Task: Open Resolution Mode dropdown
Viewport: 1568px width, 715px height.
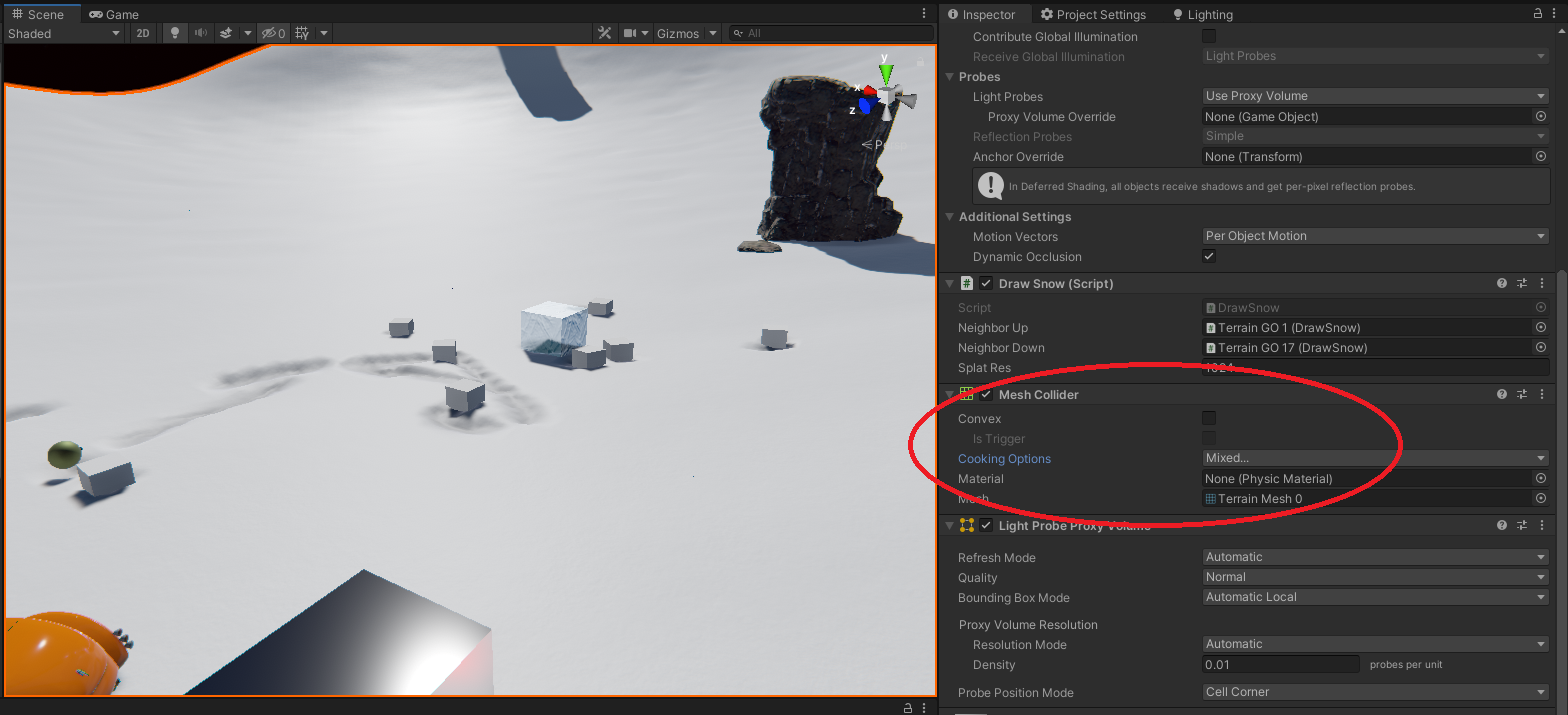Action: pos(1376,644)
